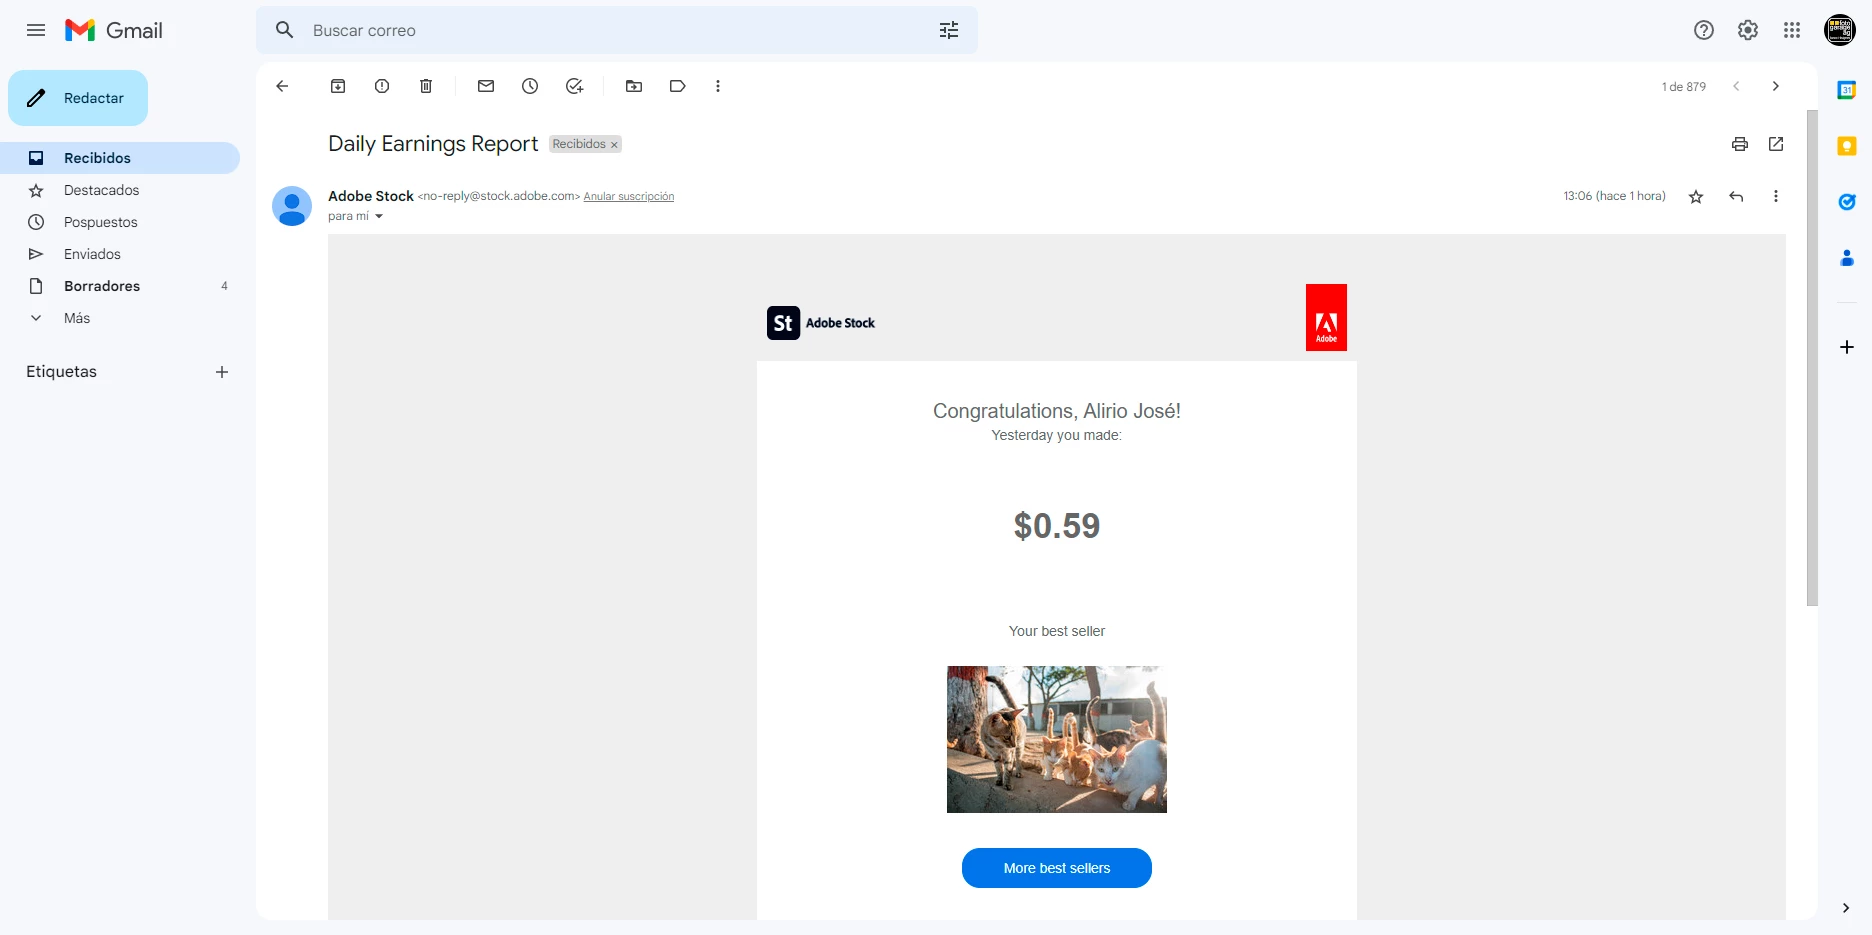1872x935 pixels.
Task: Open message More options three dots
Action: pos(1776,196)
